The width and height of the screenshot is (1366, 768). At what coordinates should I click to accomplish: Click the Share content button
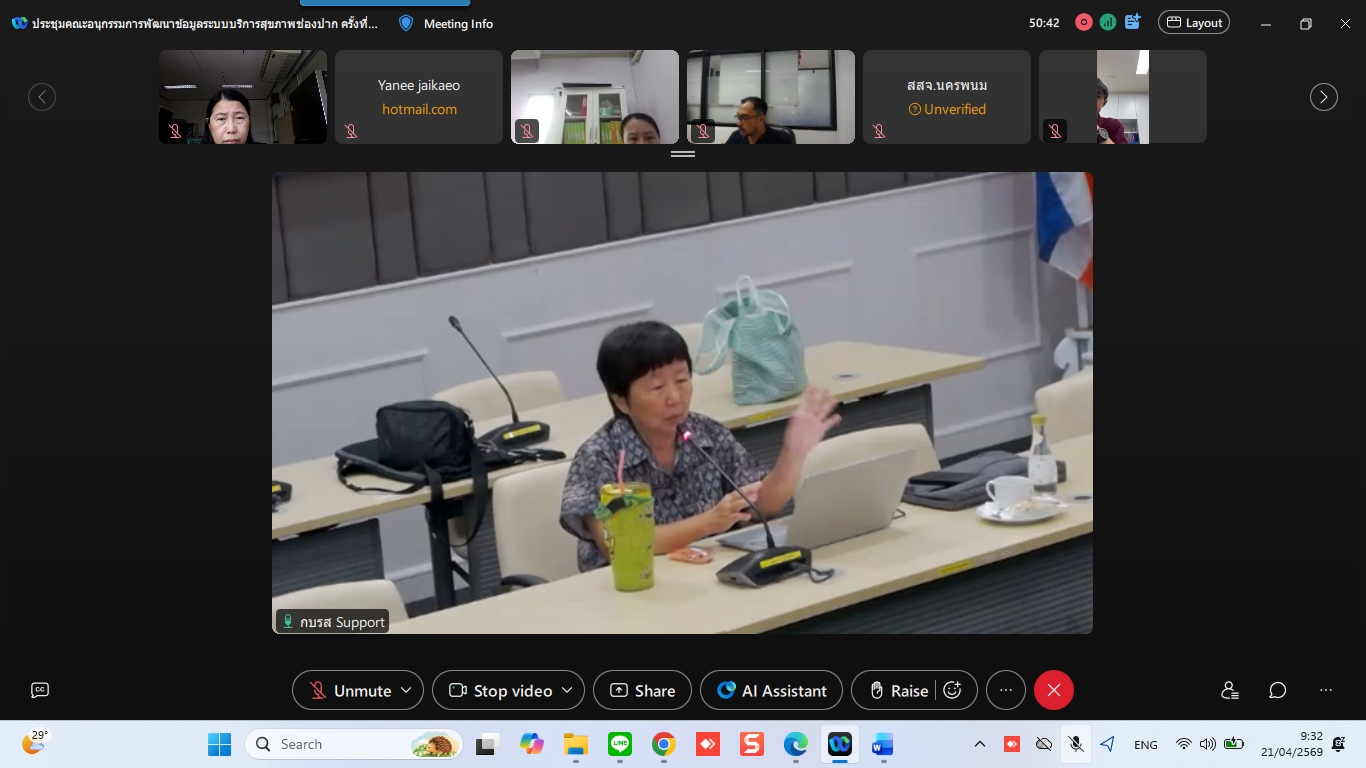pos(642,690)
